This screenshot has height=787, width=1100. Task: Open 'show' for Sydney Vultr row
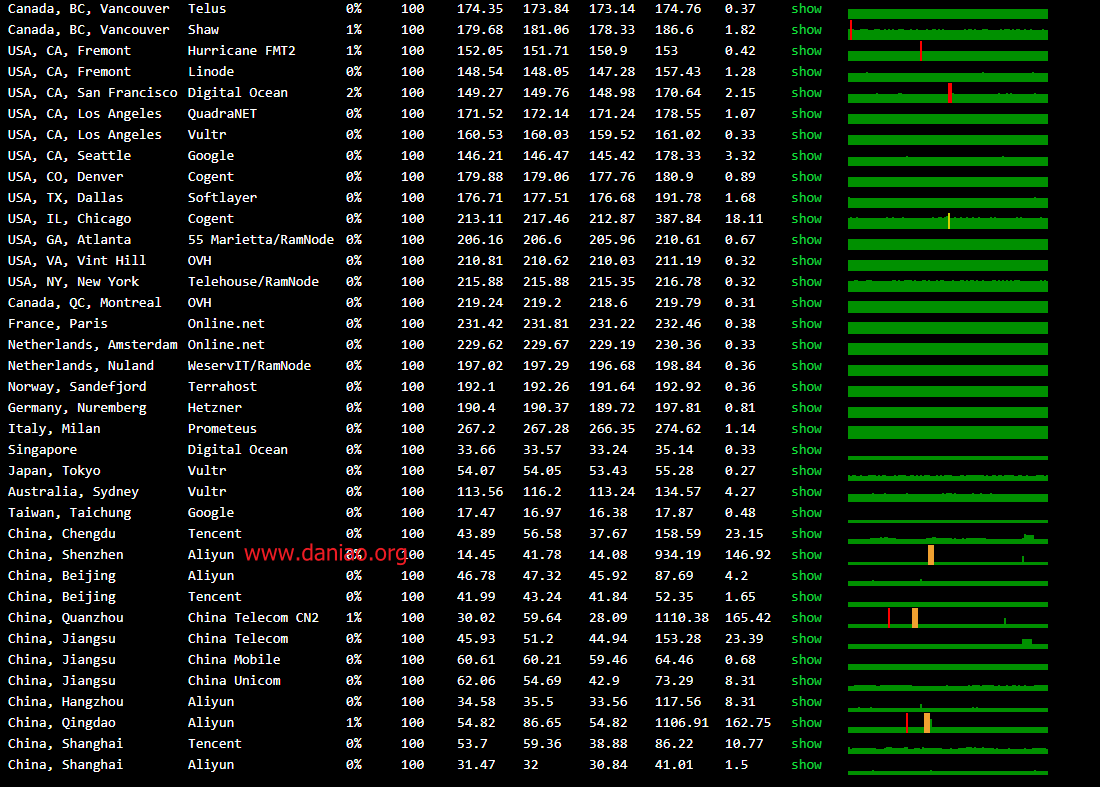point(806,492)
